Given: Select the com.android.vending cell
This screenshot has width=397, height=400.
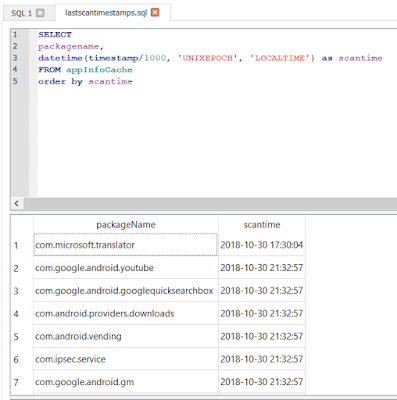Looking at the screenshot, I should tap(126, 336).
